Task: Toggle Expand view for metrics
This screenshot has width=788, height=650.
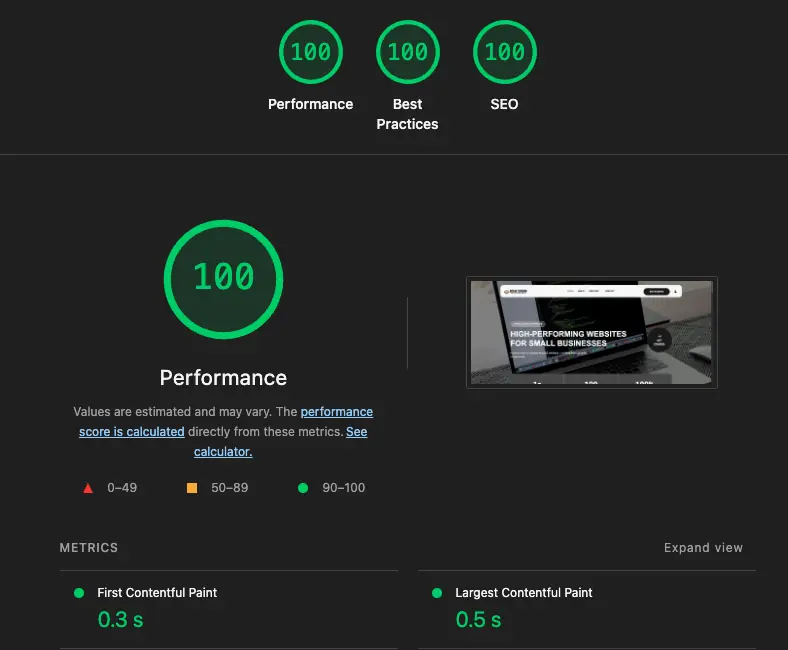Action: click(x=703, y=548)
